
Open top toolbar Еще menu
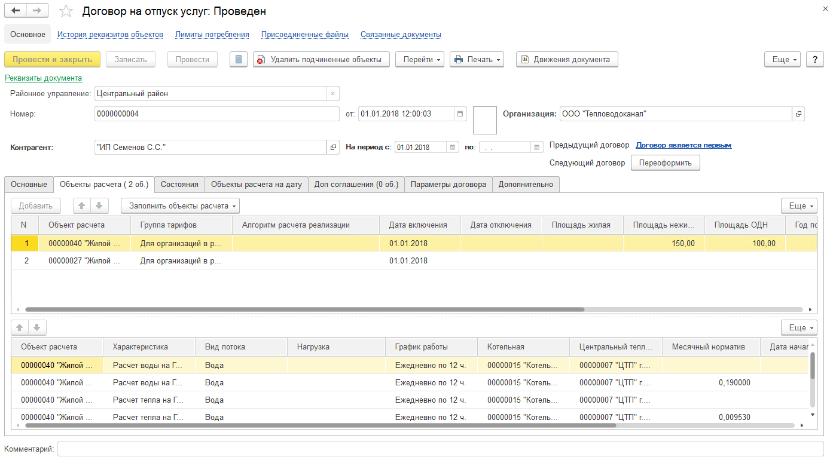point(781,59)
